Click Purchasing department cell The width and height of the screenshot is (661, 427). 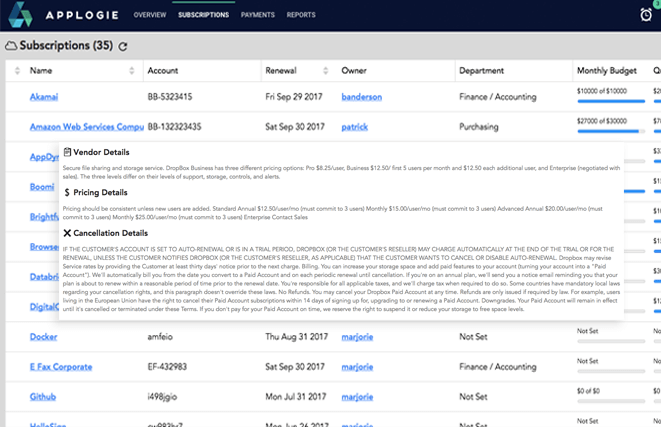pyautogui.click(x=478, y=127)
